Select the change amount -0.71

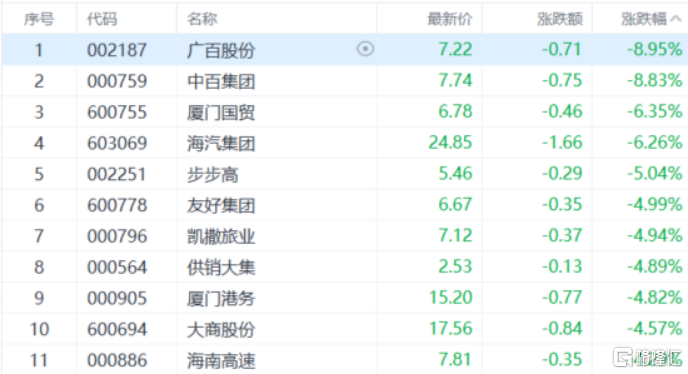tap(562, 49)
